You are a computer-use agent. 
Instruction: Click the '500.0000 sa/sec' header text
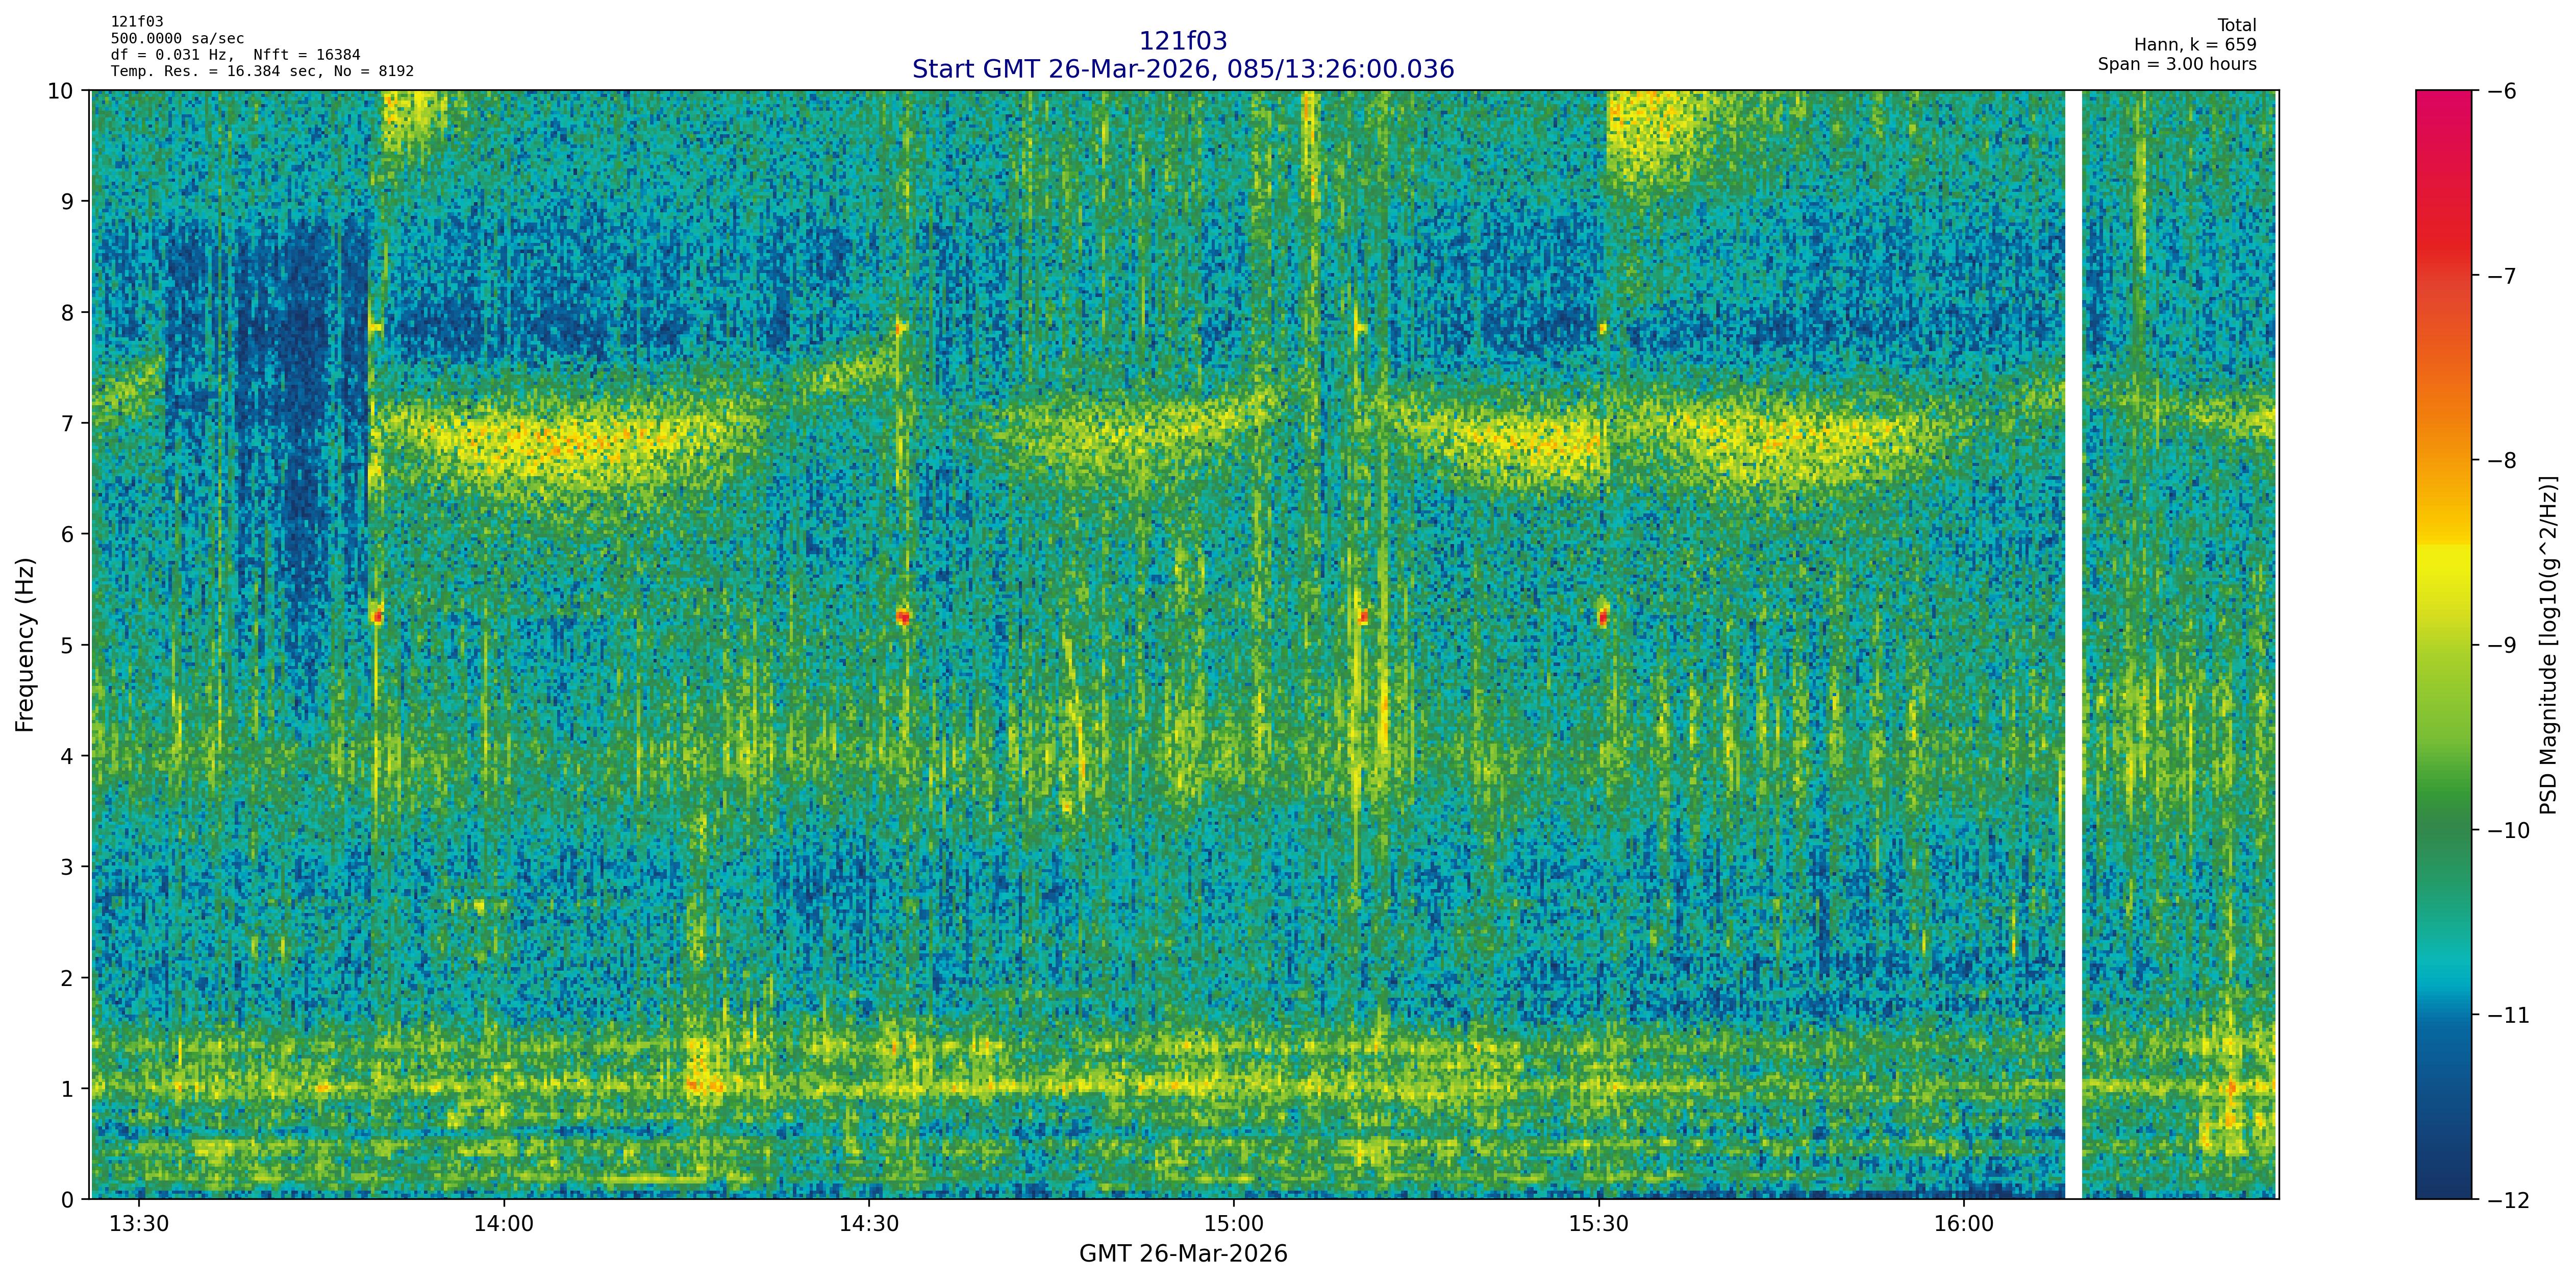point(177,39)
